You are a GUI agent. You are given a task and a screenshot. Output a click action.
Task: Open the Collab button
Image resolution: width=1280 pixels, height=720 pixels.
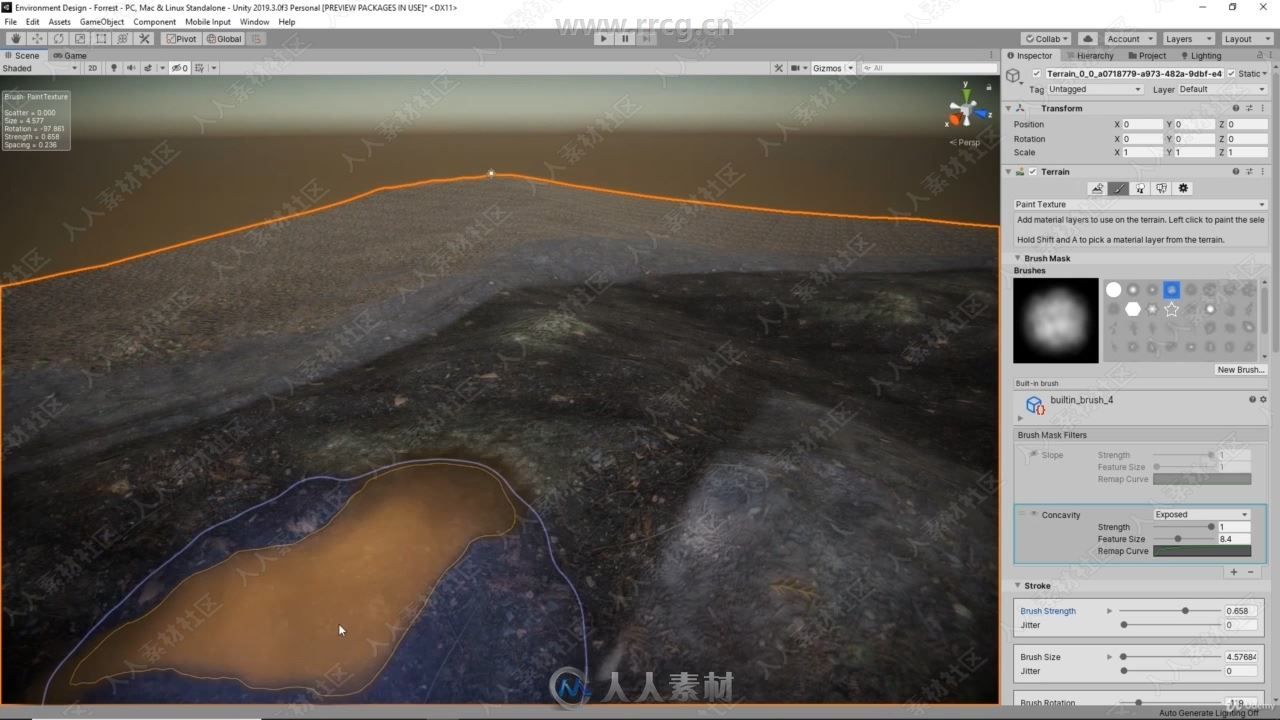coord(1046,39)
